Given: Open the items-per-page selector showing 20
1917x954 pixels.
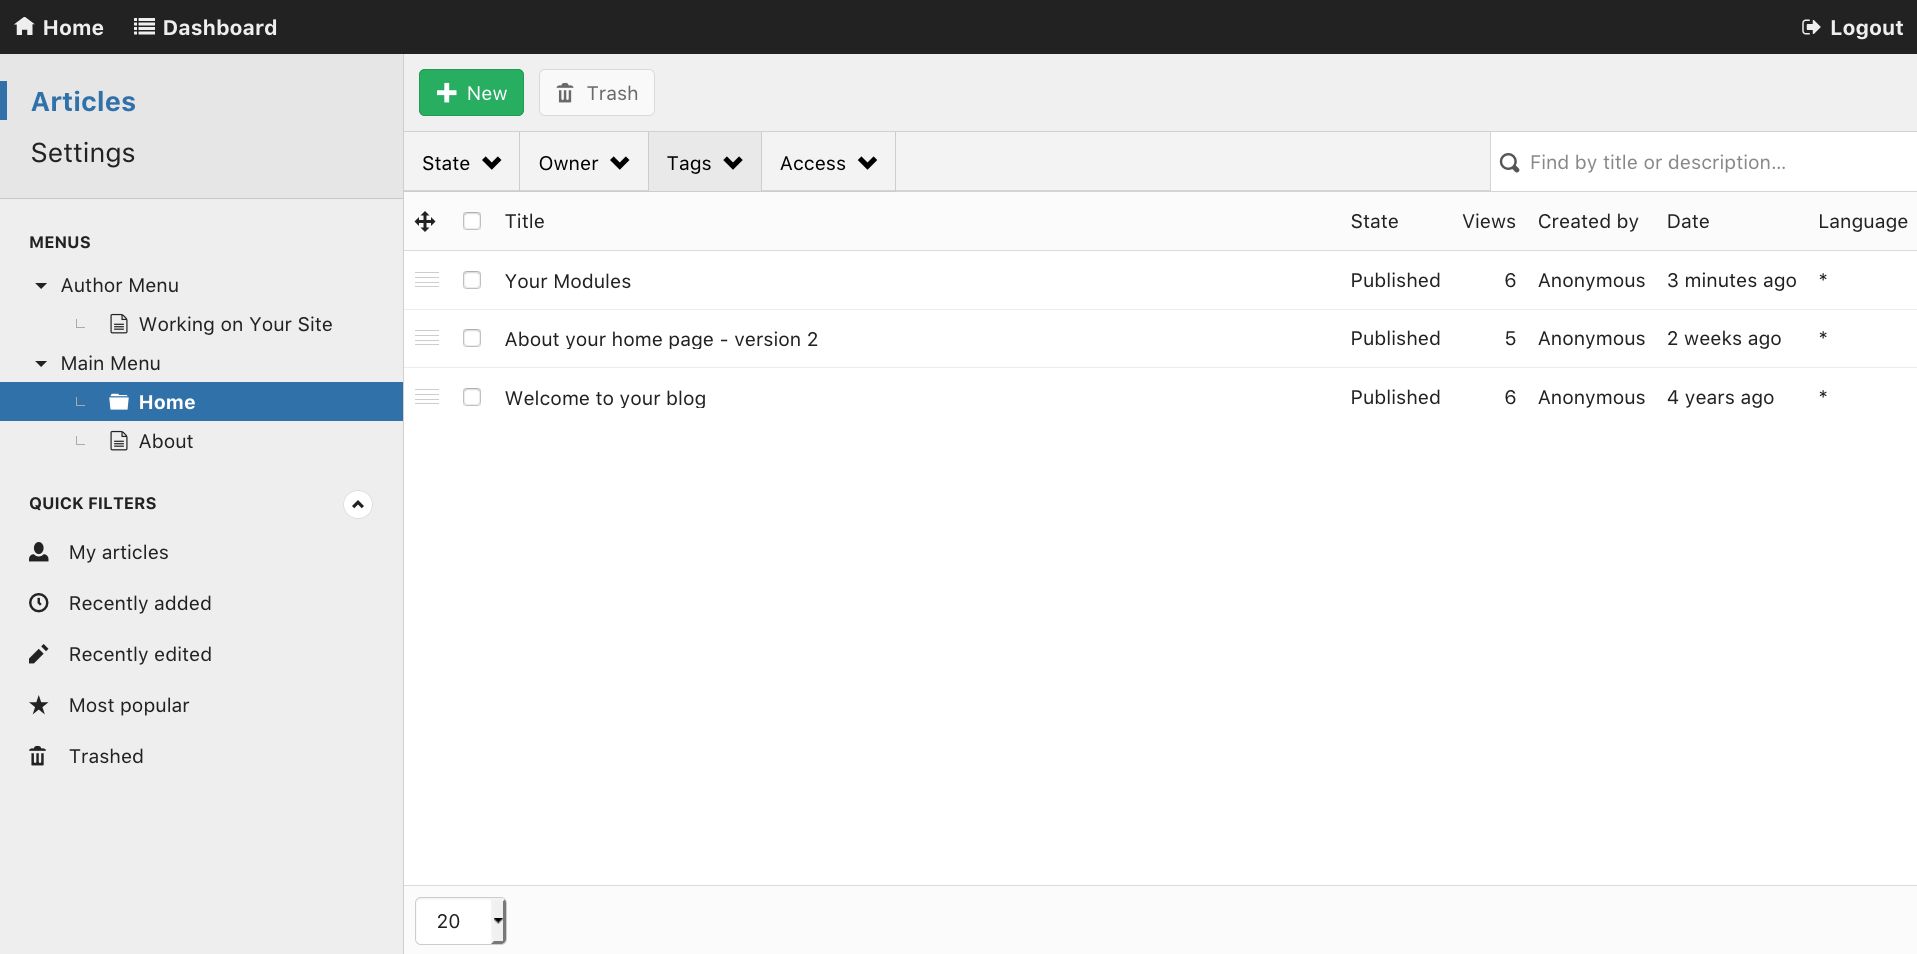Looking at the screenshot, I should (x=460, y=921).
